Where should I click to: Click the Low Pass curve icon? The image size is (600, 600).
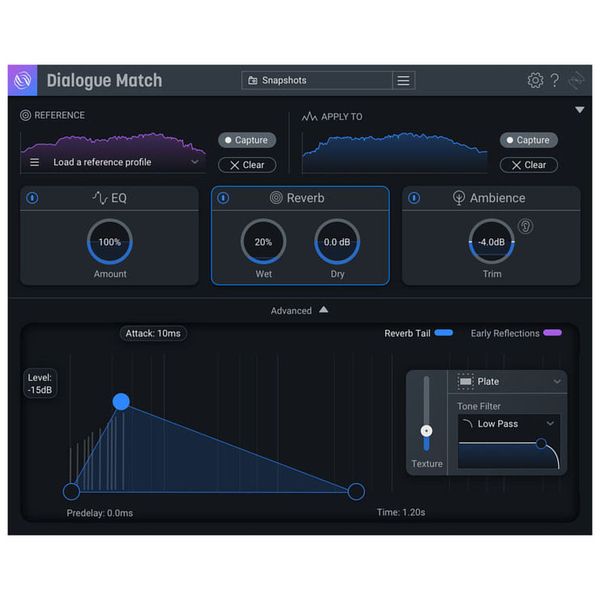tap(468, 423)
